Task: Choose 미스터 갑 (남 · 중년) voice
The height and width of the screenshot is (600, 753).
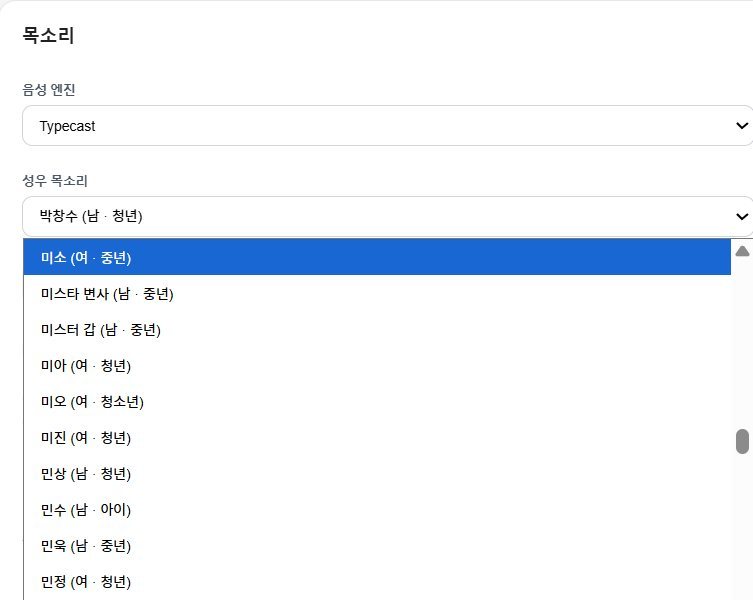Action: pyautogui.click(x=377, y=330)
